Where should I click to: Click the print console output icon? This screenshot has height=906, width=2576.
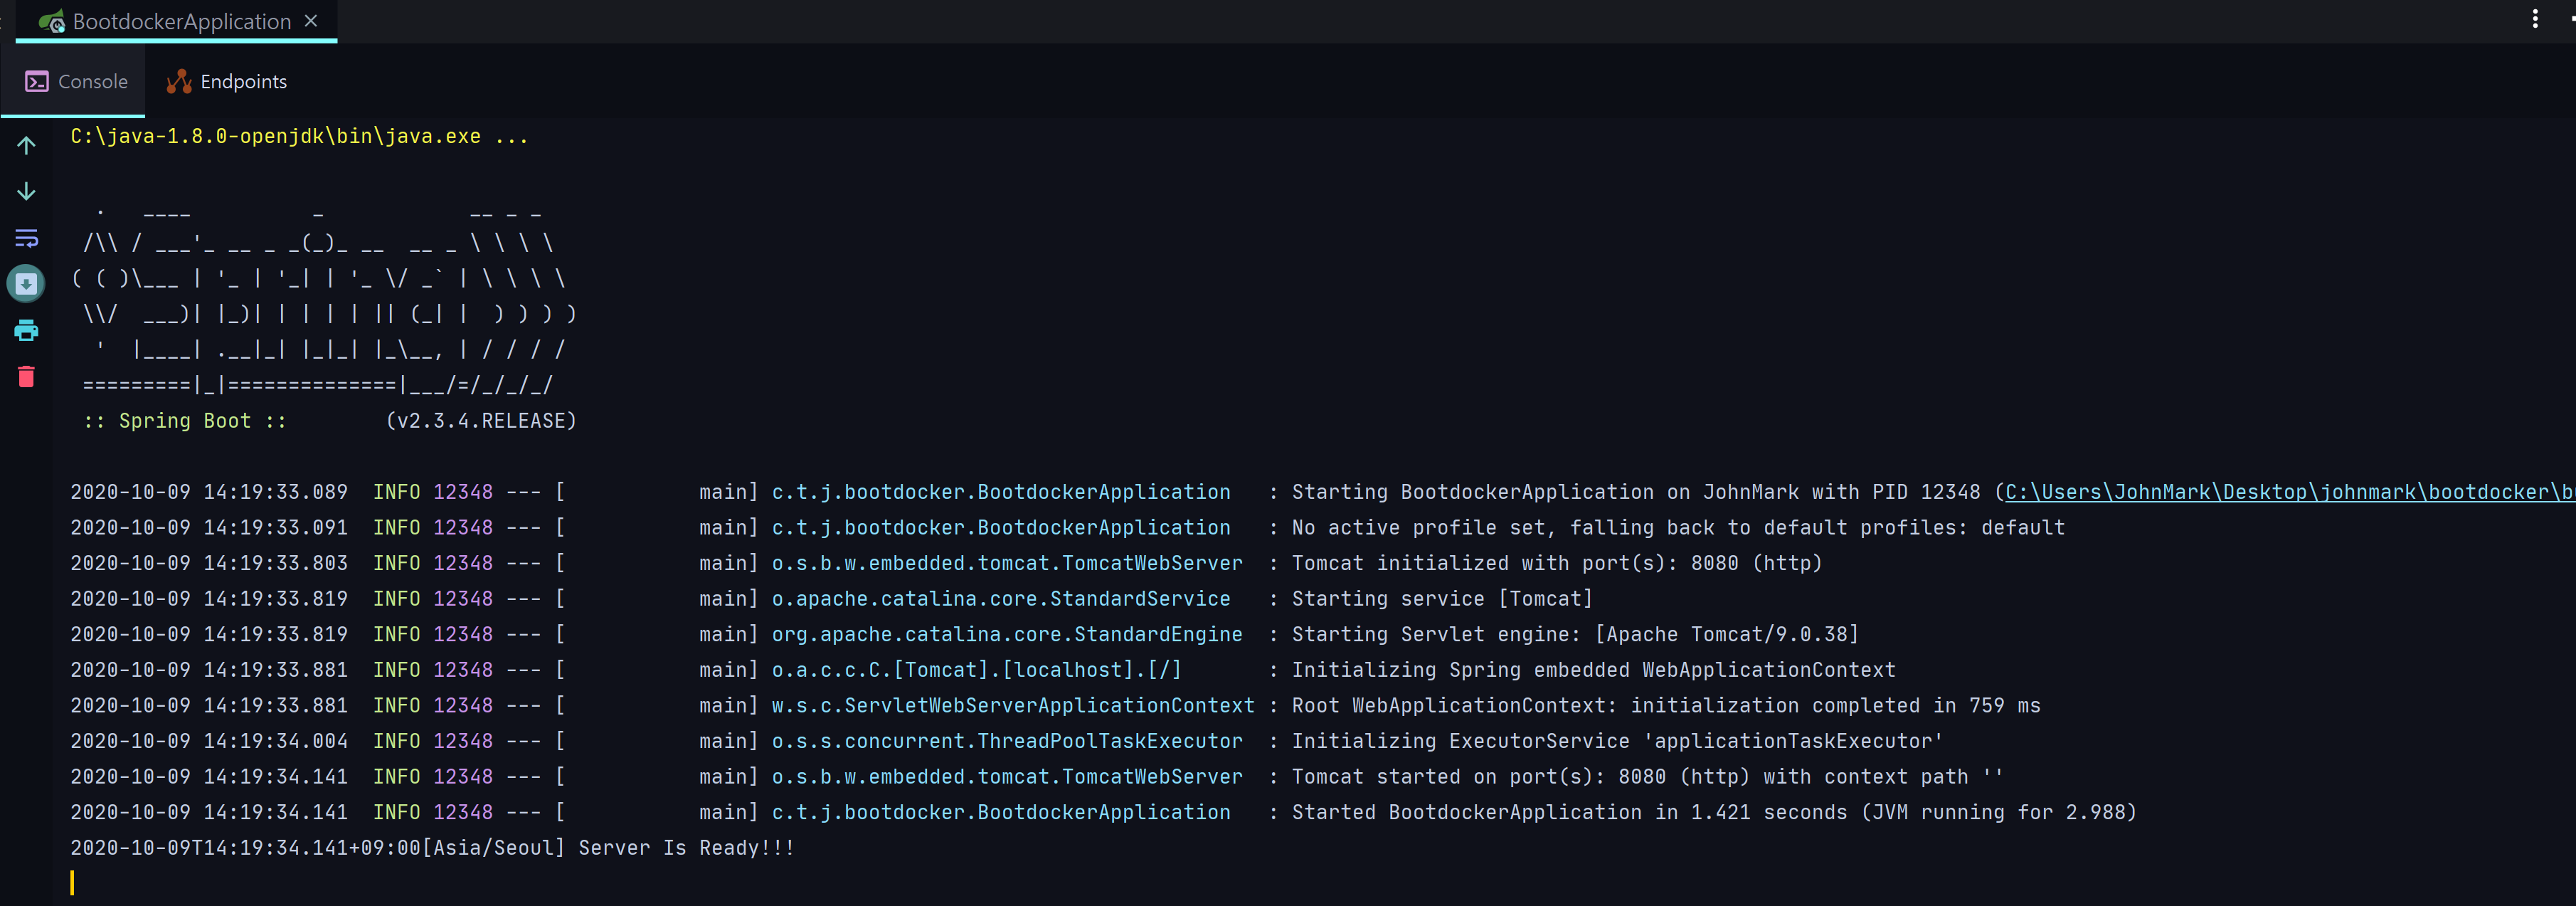point(26,330)
